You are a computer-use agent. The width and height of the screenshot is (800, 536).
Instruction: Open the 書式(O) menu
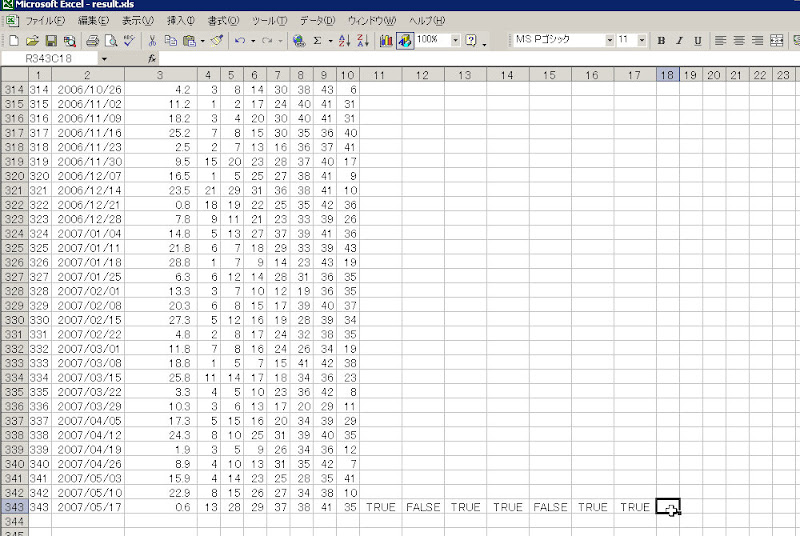pos(223,21)
